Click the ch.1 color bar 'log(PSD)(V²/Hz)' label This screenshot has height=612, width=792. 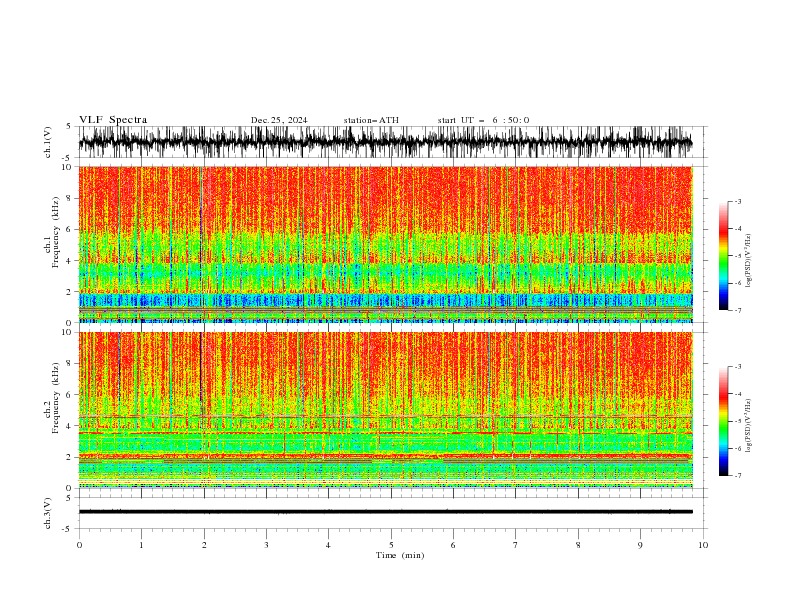(x=748, y=262)
